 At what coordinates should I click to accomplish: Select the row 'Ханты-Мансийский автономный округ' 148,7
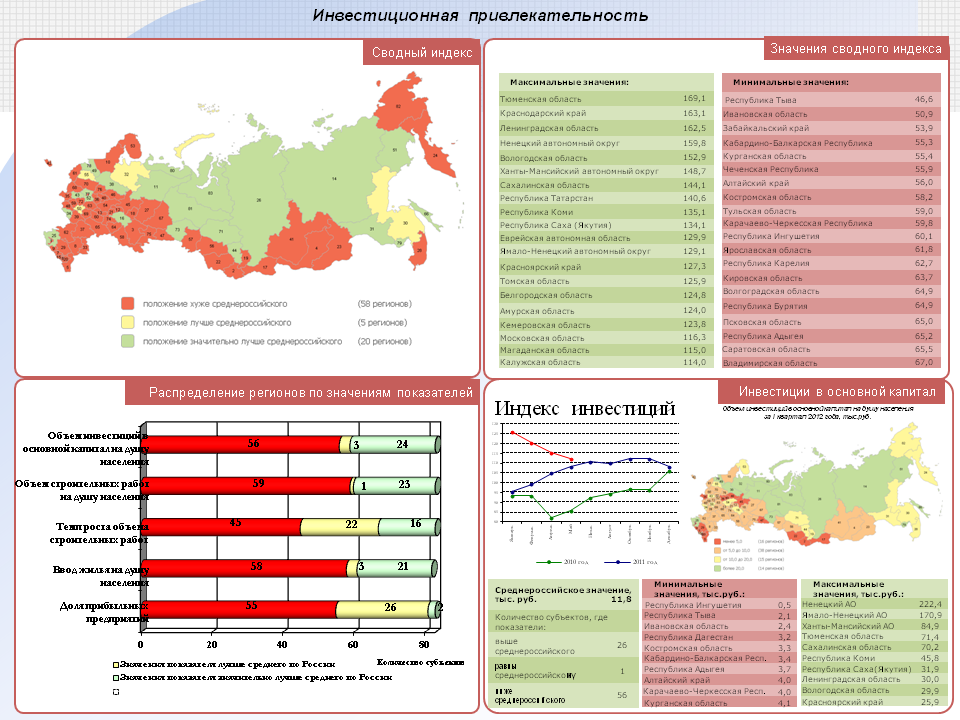[606, 171]
